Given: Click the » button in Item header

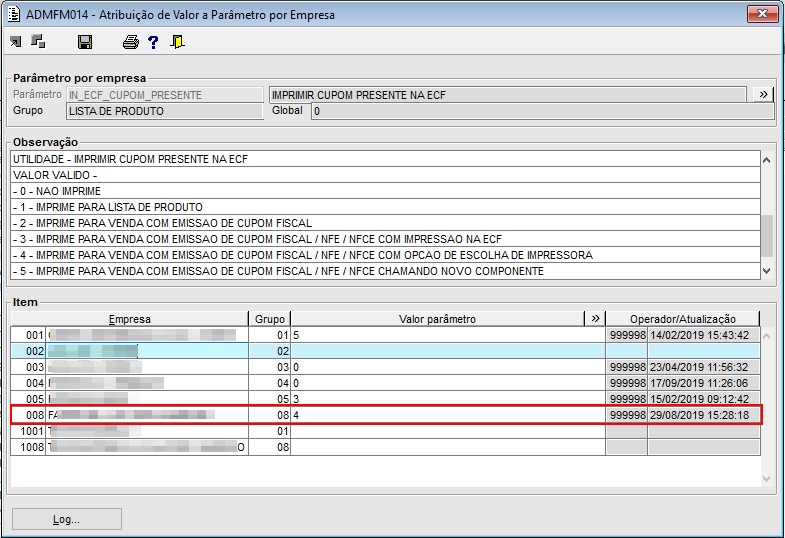Looking at the screenshot, I should 595,318.
